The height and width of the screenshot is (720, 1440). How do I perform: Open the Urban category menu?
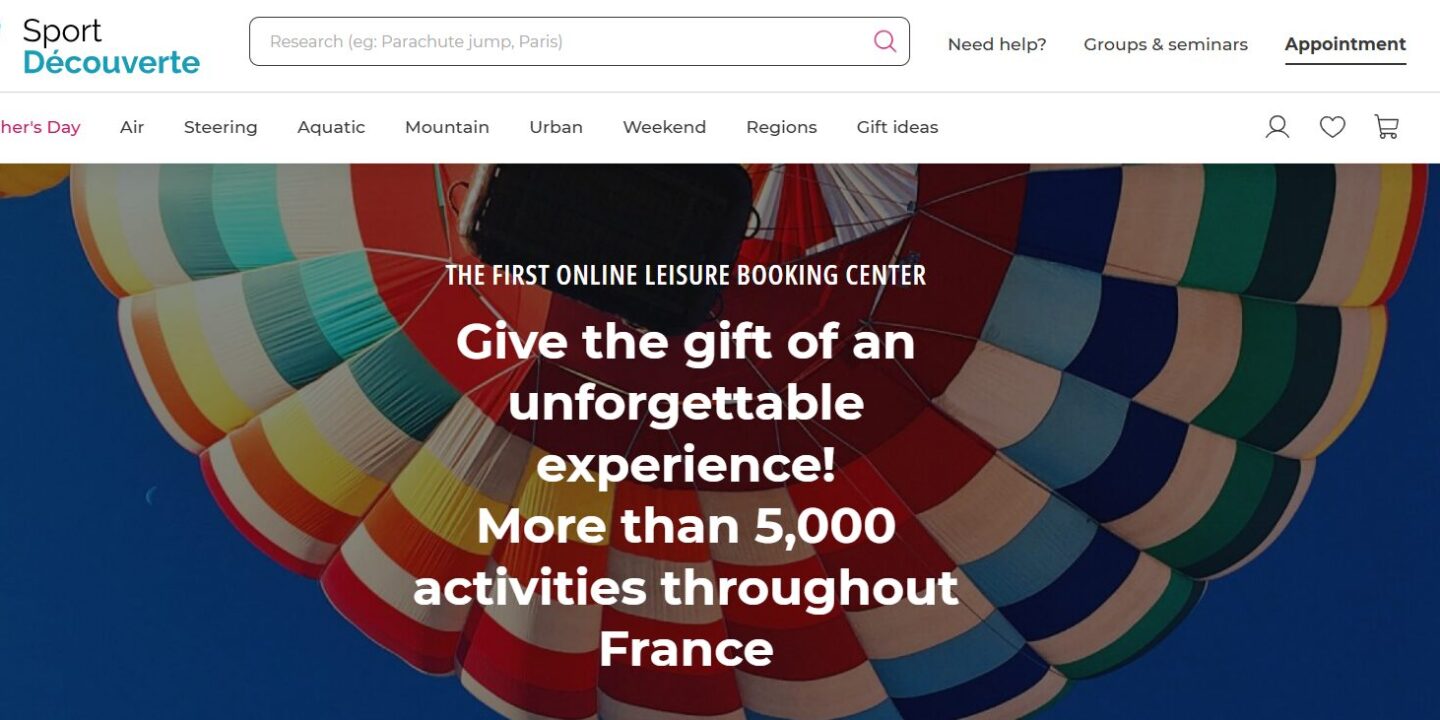pos(556,127)
